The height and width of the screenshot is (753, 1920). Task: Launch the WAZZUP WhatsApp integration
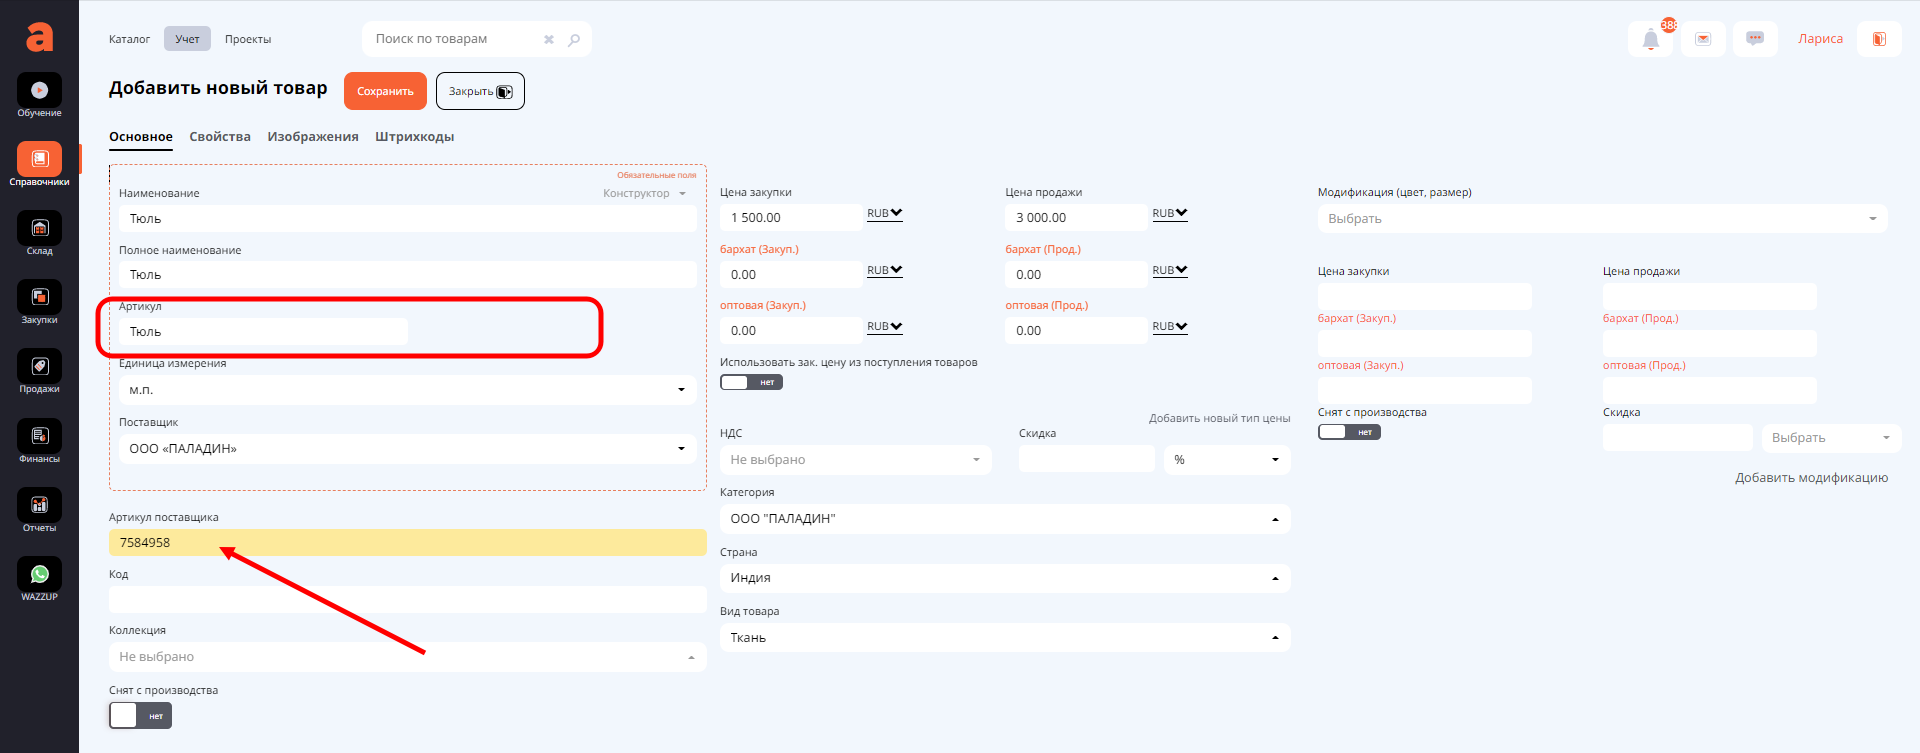tap(39, 575)
